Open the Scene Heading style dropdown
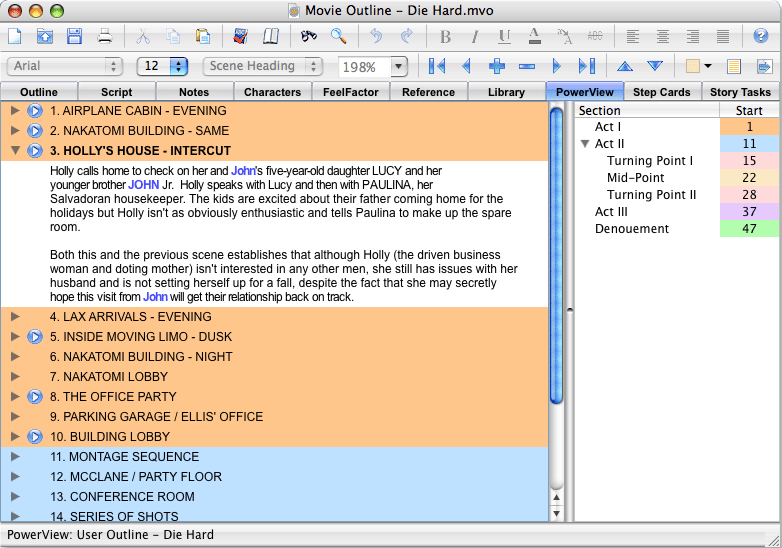 click(x=262, y=66)
